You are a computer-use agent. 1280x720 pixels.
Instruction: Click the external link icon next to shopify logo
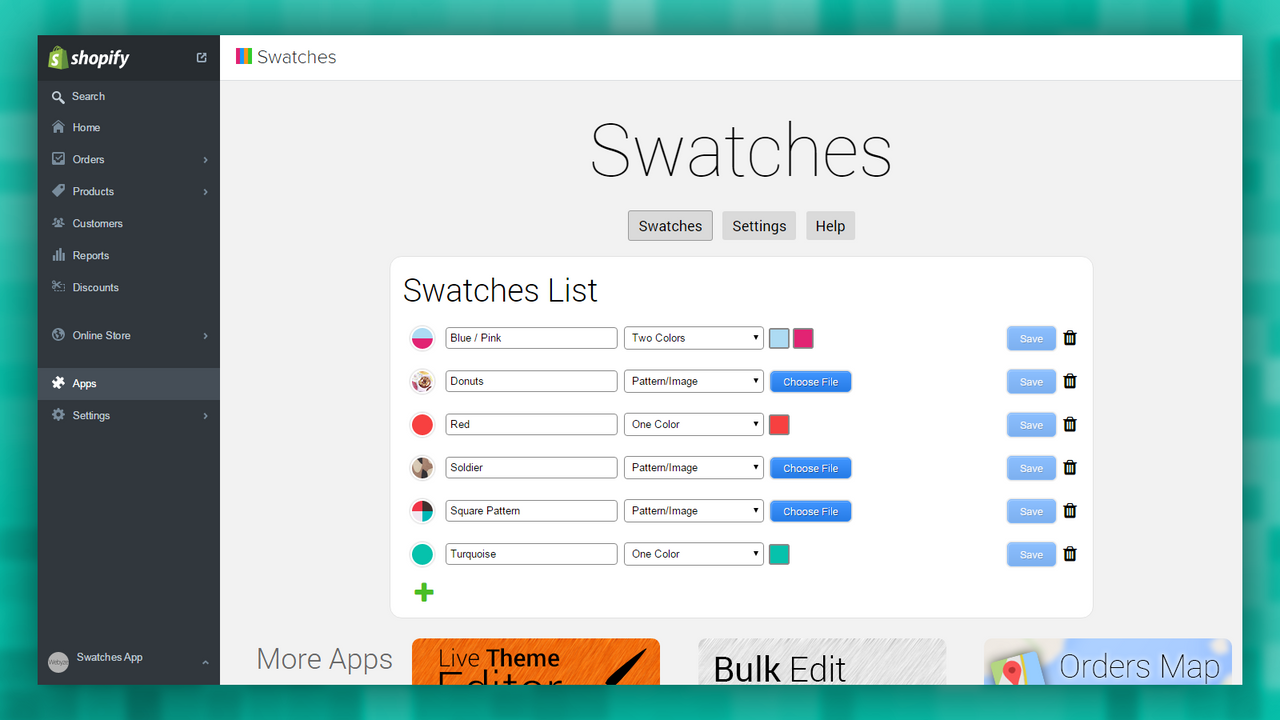201,57
